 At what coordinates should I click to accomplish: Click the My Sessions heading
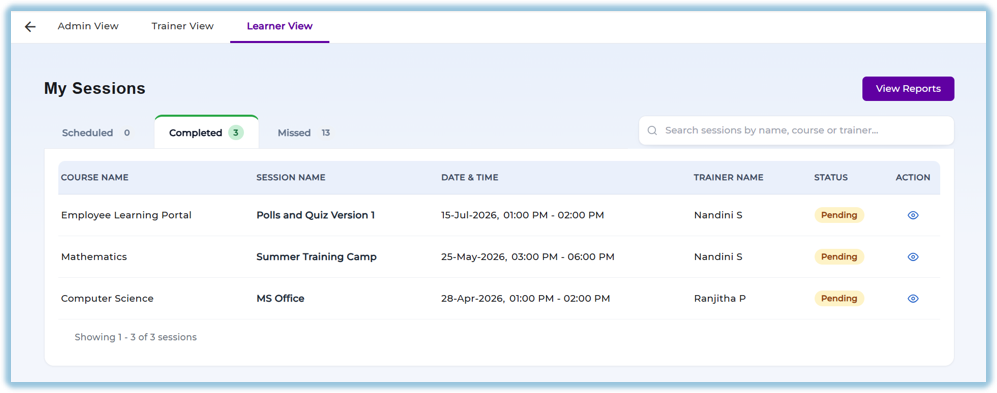pyautogui.click(x=95, y=88)
